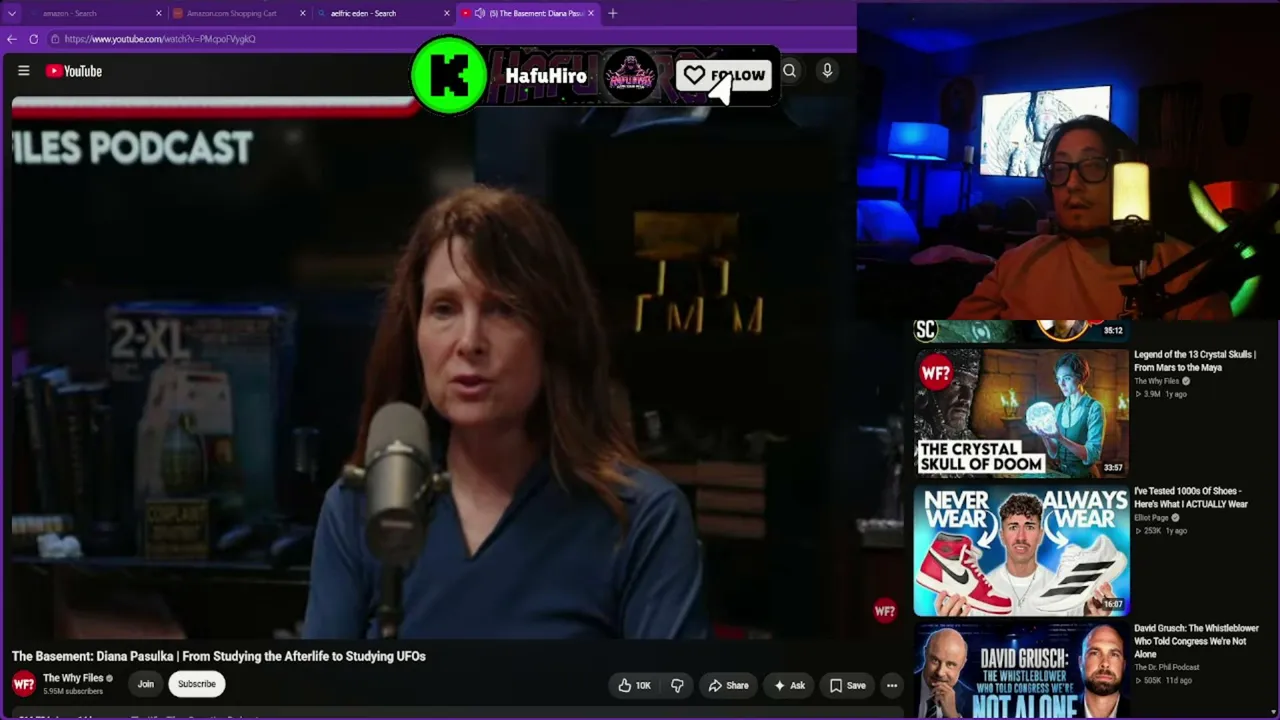Viewport: 1280px width, 720px height.
Task: Close the 'aelfric eden - Search' tab
Action: coord(446,13)
